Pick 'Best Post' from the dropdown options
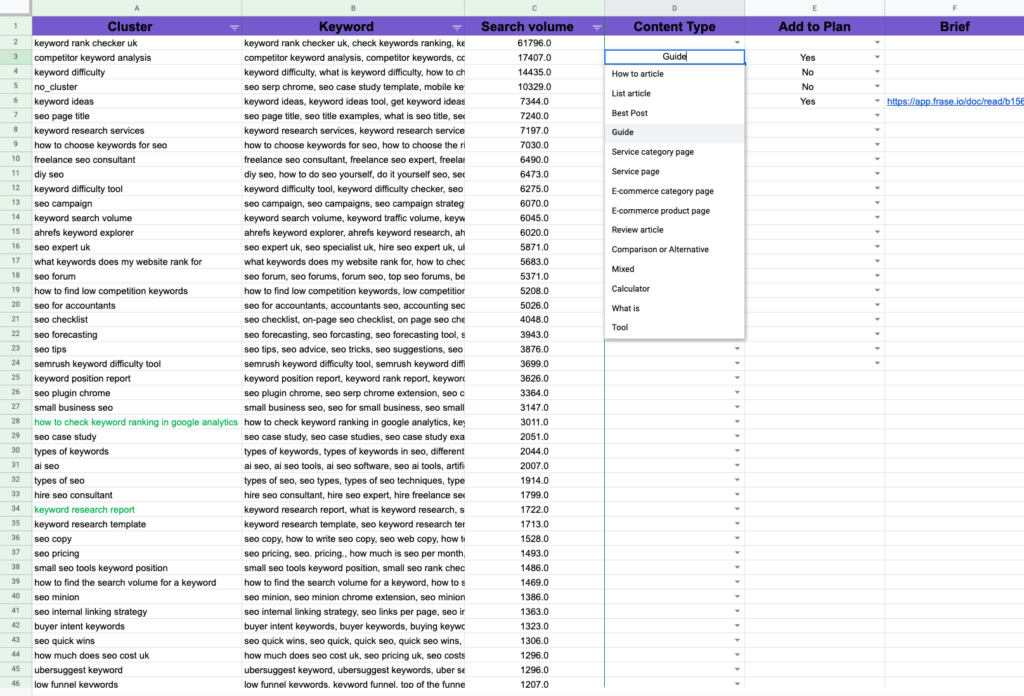This screenshot has width=1024, height=696. pos(630,113)
